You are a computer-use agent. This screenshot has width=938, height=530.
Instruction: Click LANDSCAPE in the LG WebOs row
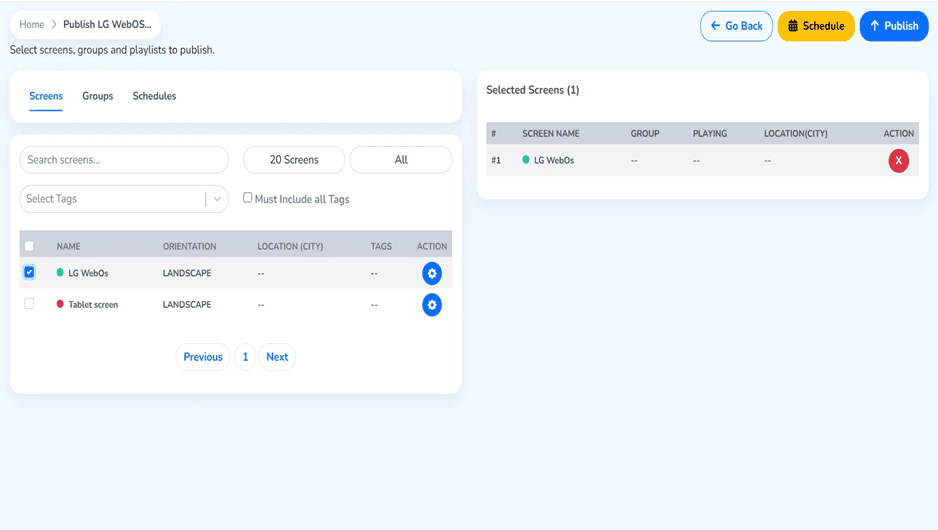187,273
